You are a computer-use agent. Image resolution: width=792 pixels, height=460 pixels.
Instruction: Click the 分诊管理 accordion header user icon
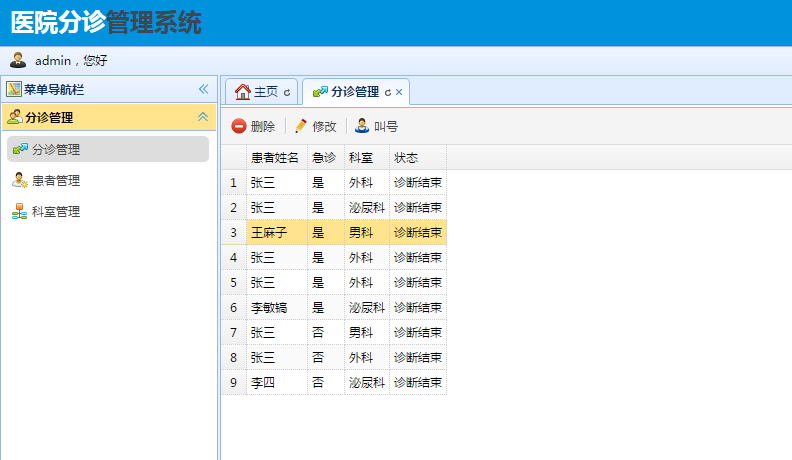(15, 117)
